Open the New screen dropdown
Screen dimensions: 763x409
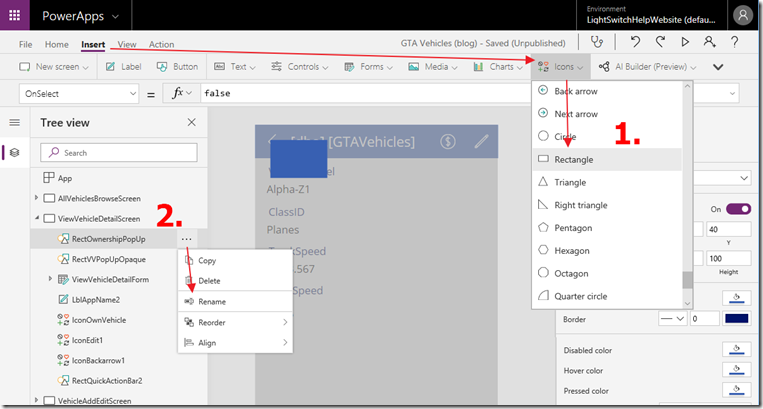[54, 67]
